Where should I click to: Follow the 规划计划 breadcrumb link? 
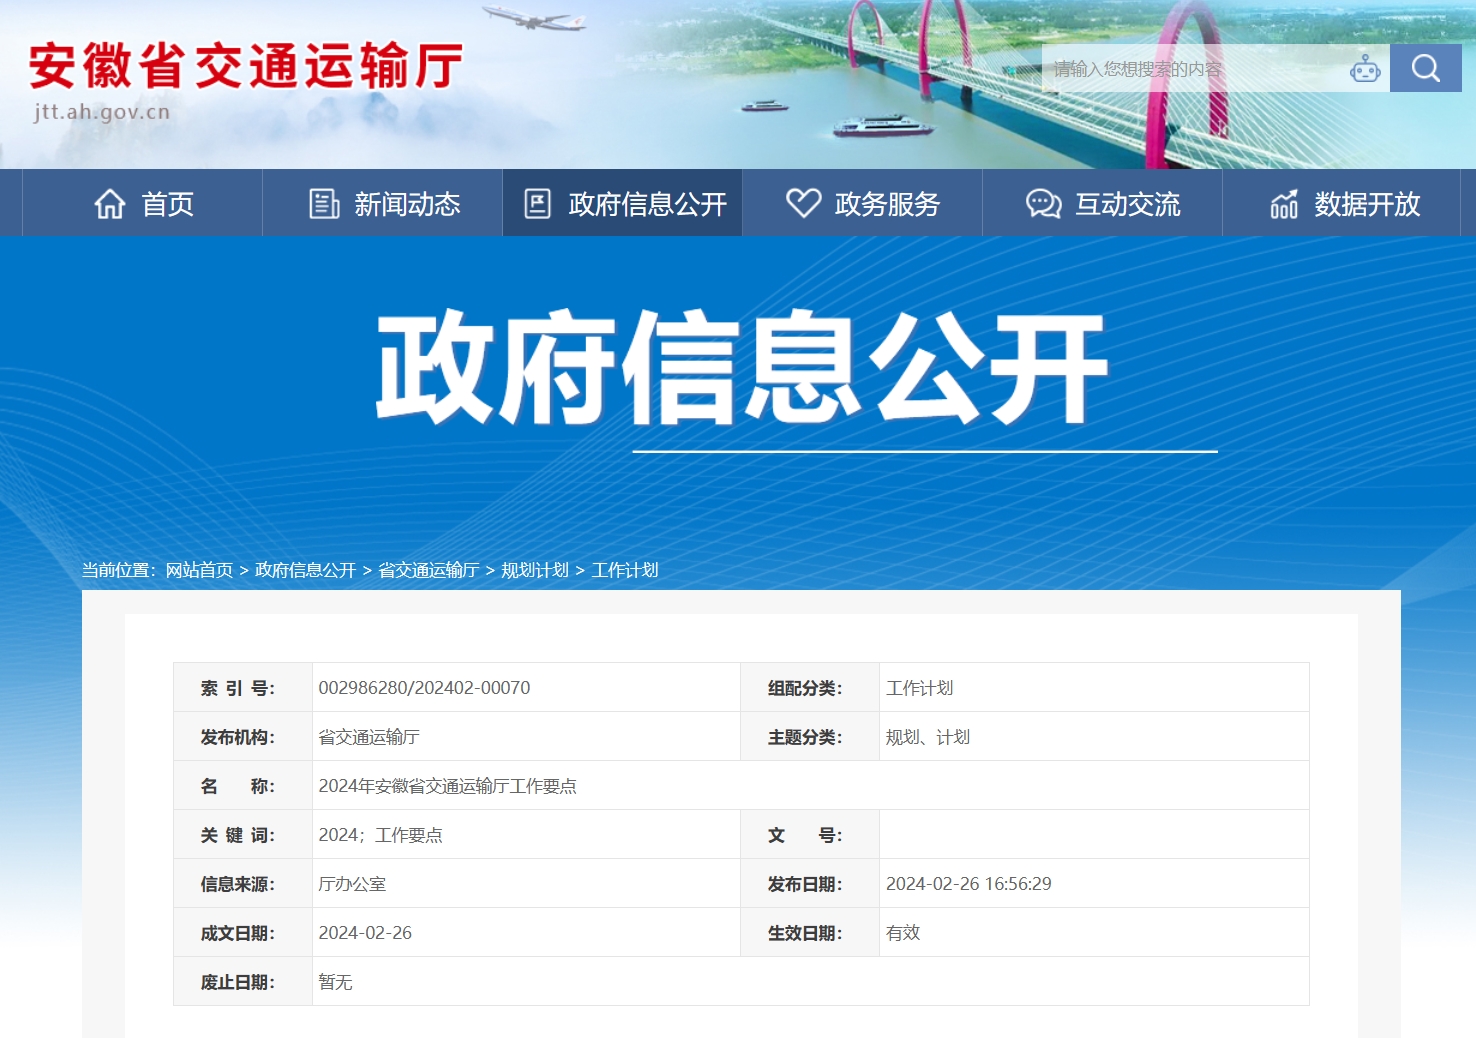535,570
